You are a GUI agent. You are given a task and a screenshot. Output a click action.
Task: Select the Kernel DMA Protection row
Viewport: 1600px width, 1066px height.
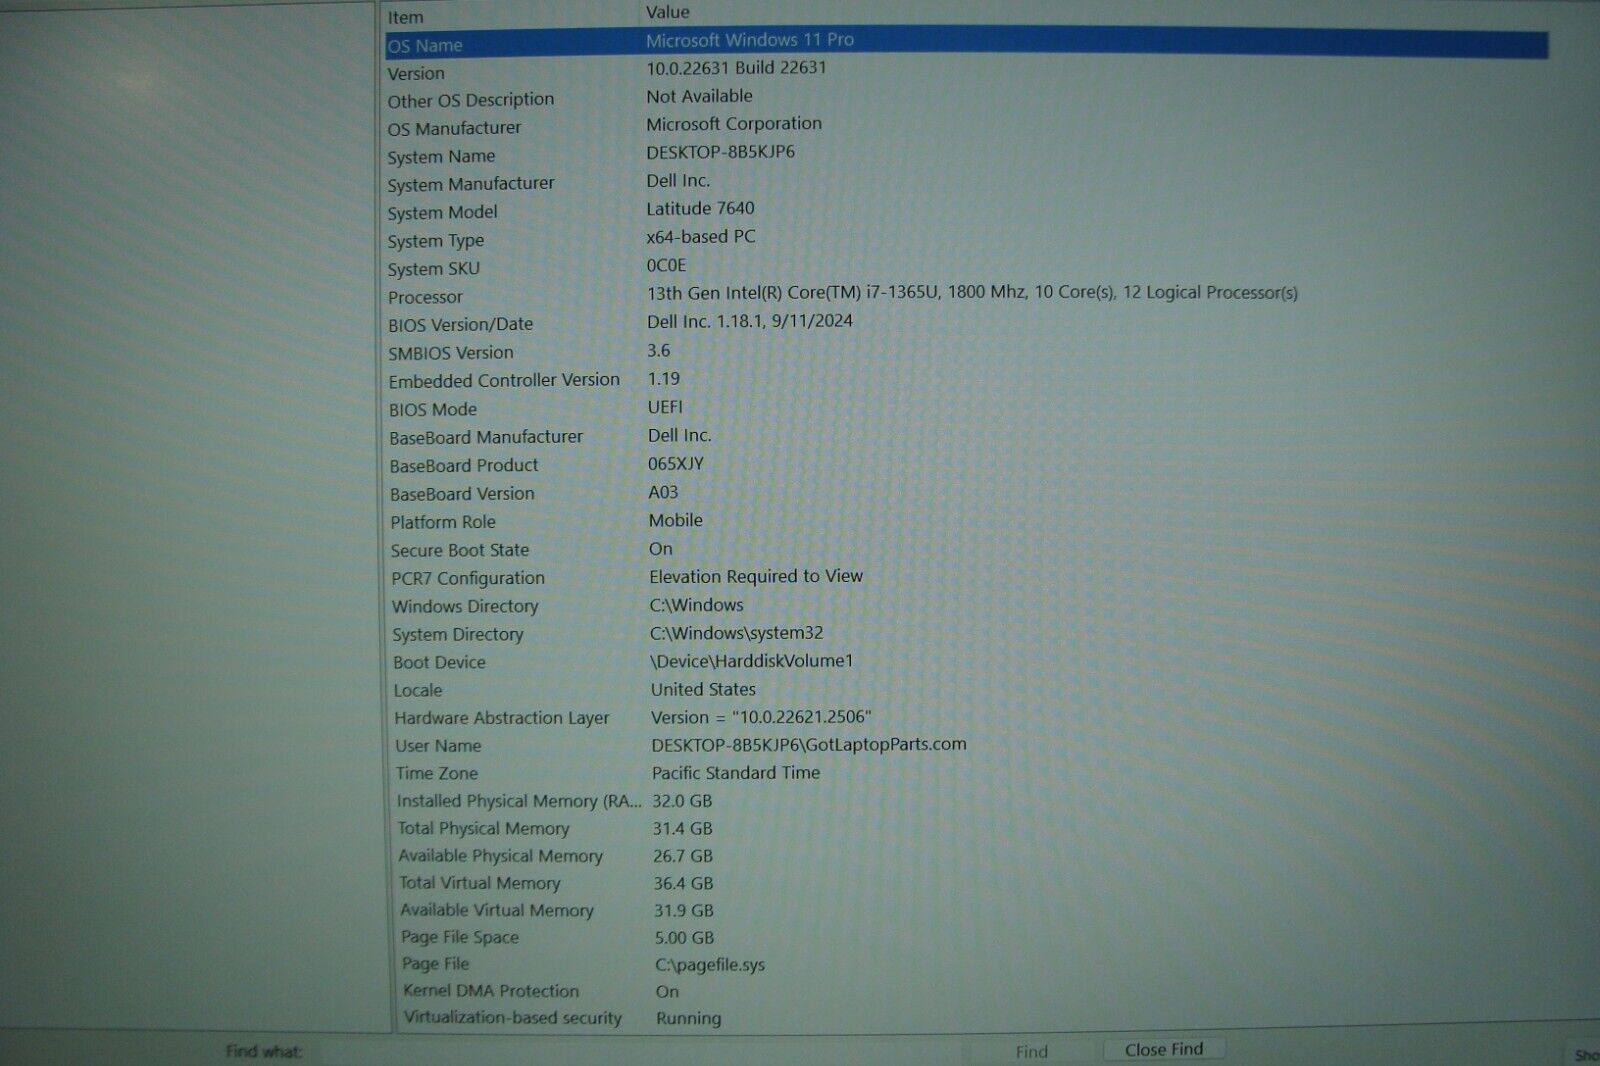[966, 991]
